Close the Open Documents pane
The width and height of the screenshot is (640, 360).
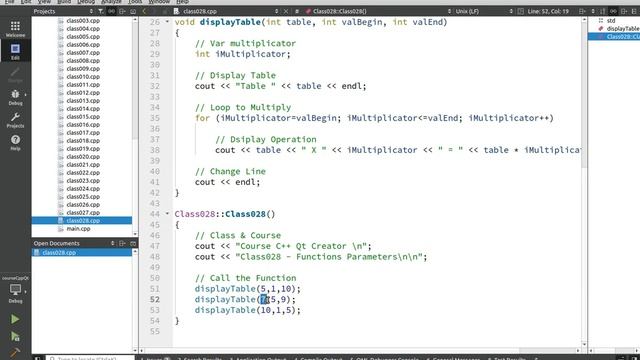point(133,243)
